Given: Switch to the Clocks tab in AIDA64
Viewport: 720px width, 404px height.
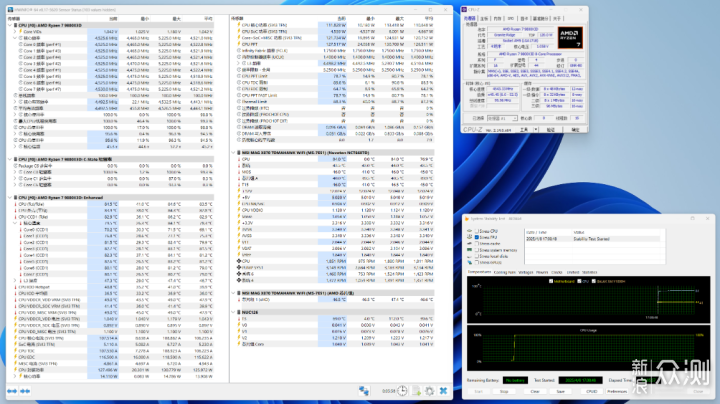Looking at the screenshot, I should 557,272.
